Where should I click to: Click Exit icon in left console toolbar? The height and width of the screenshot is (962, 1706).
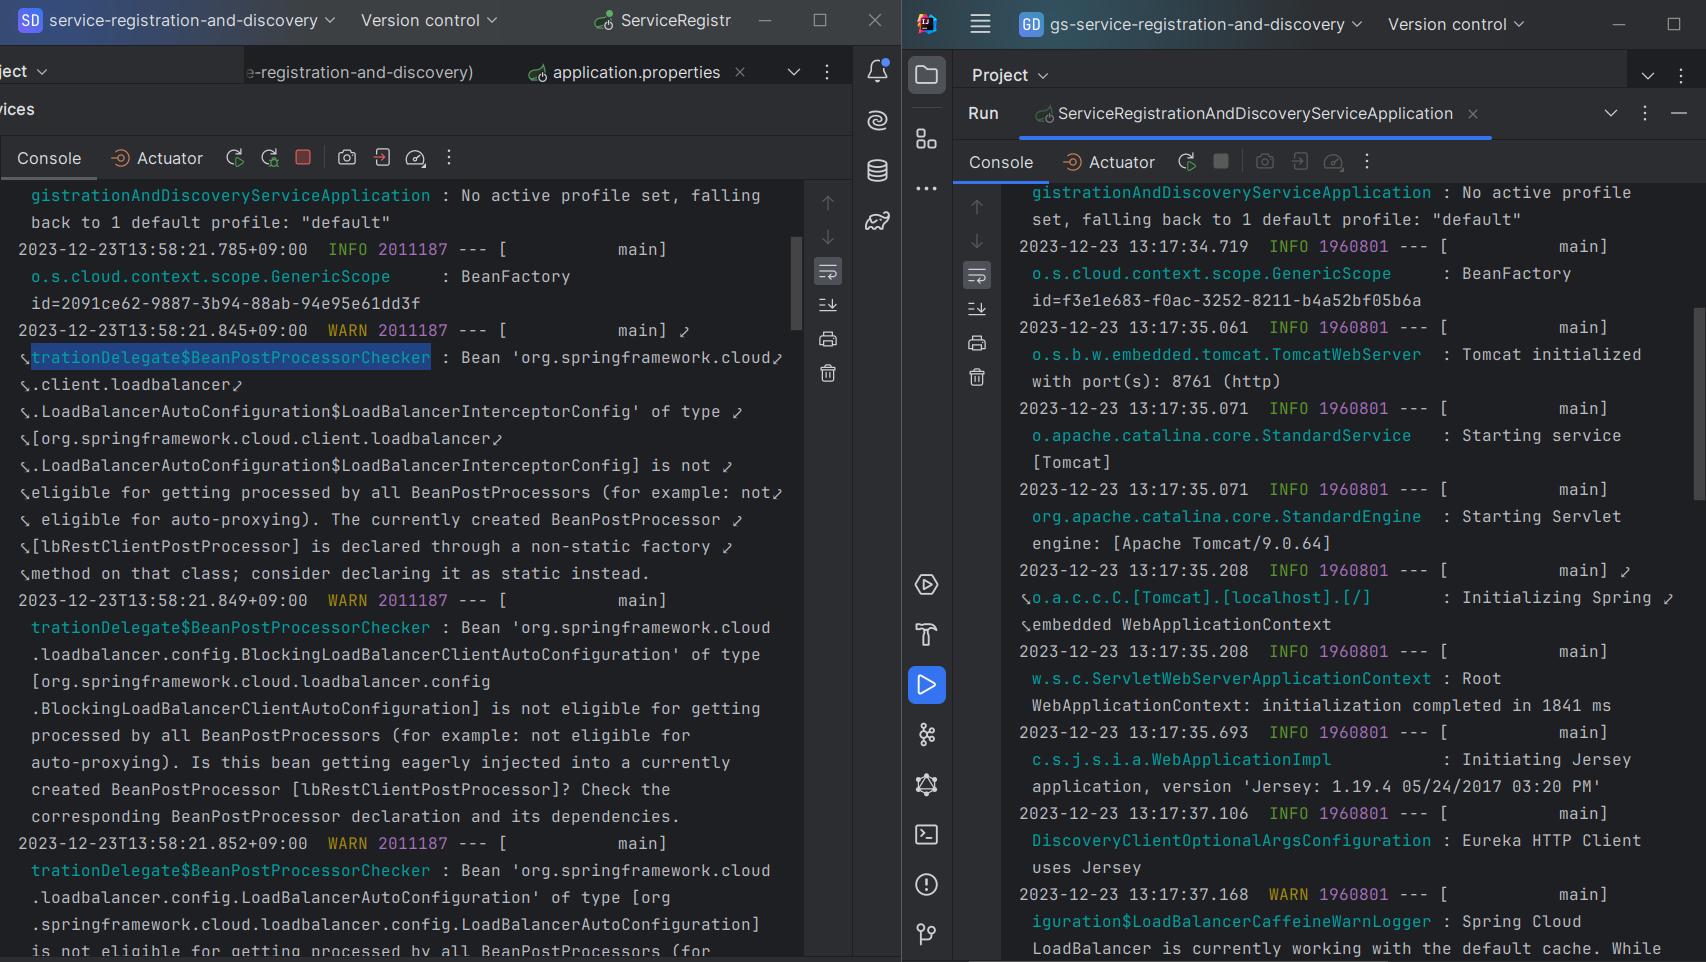click(x=381, y=158)
